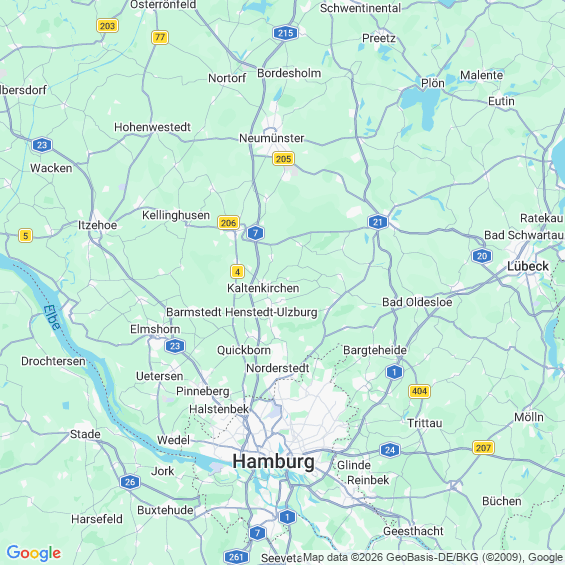565x565 pixels.
Task: Click the Google logo
Action: pos(34,553)
